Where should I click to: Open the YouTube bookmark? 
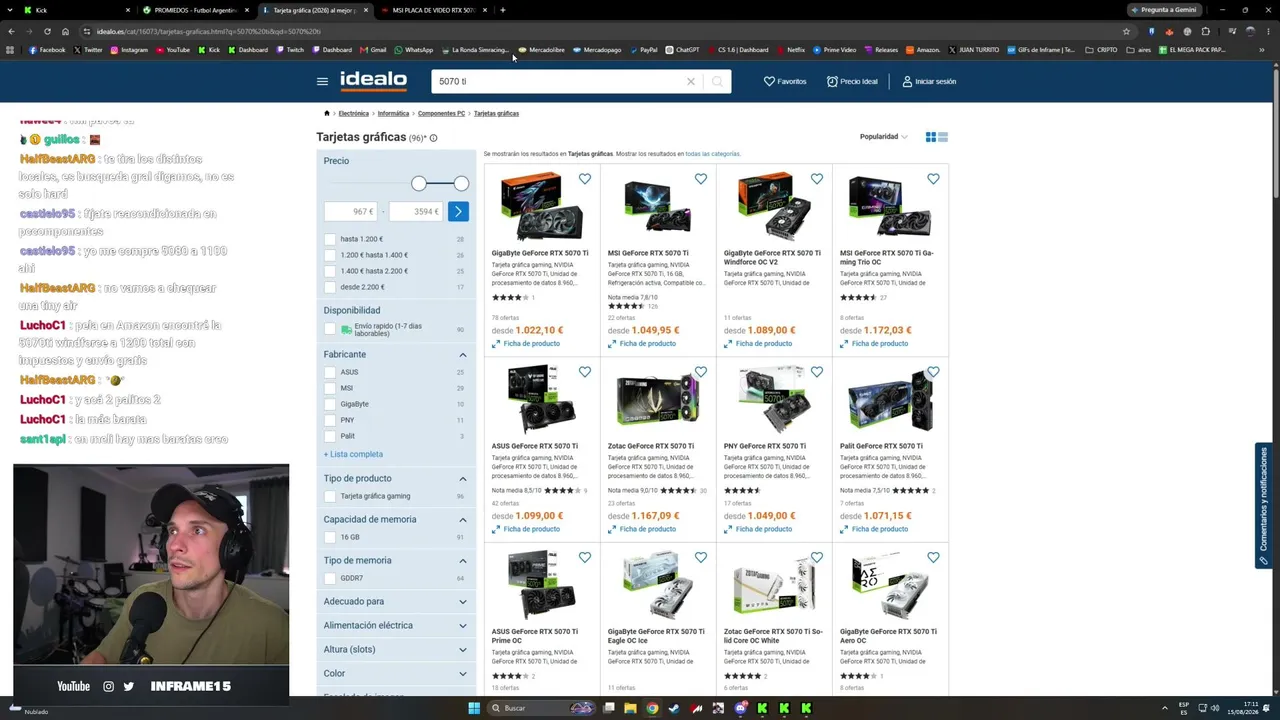(x=173, y=50)
